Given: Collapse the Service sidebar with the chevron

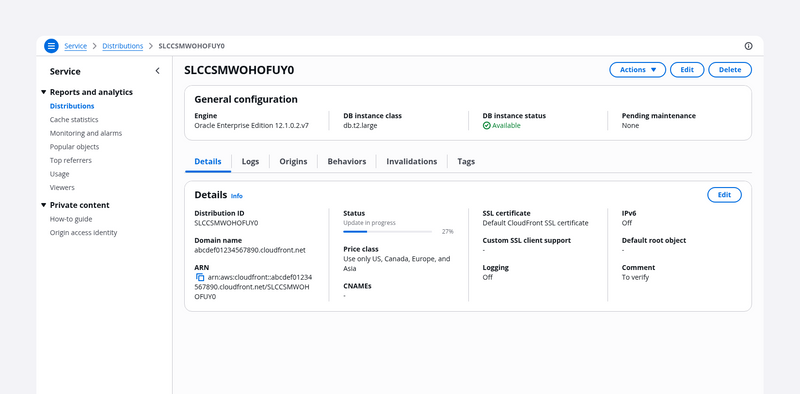Looking at the screenshot, I should [158, 71].
